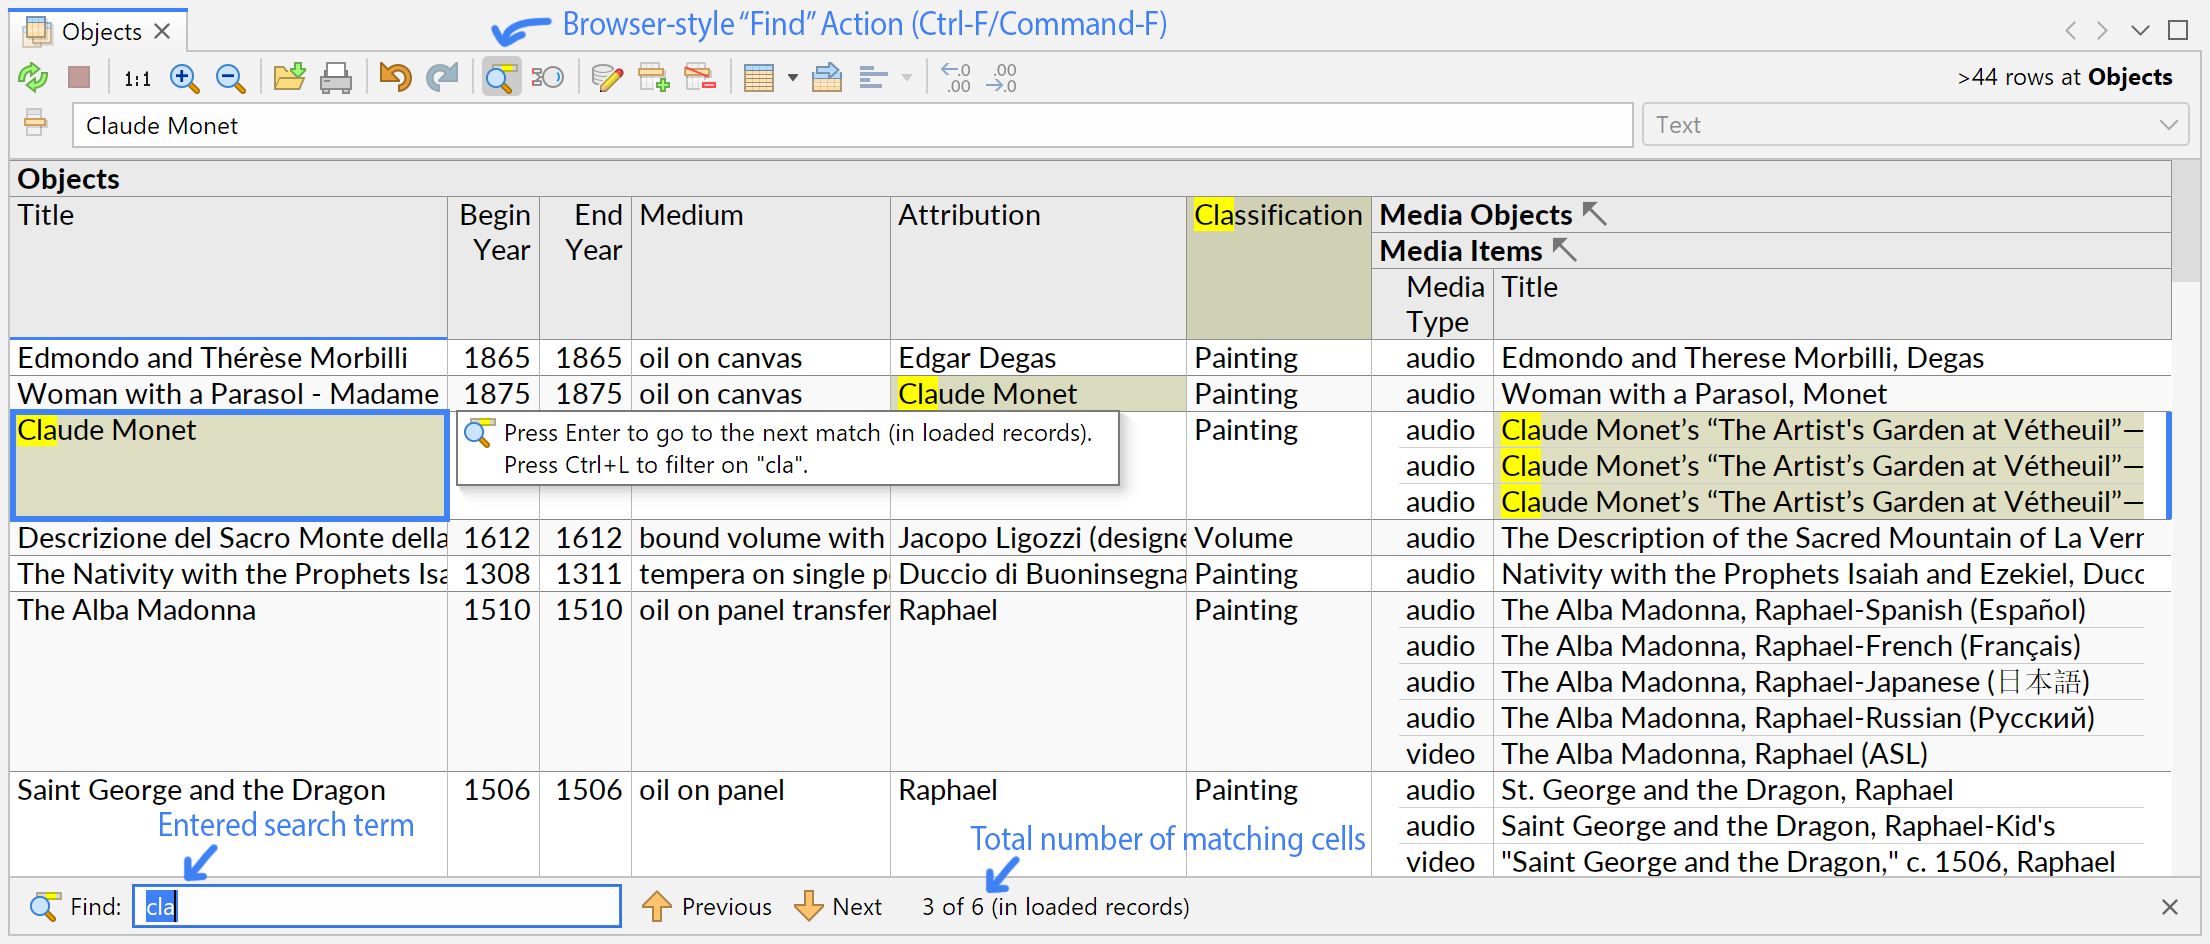Select The Alba Madonna, Raphael (ASL) media title
The image size is (2210, 944).
1820,754
